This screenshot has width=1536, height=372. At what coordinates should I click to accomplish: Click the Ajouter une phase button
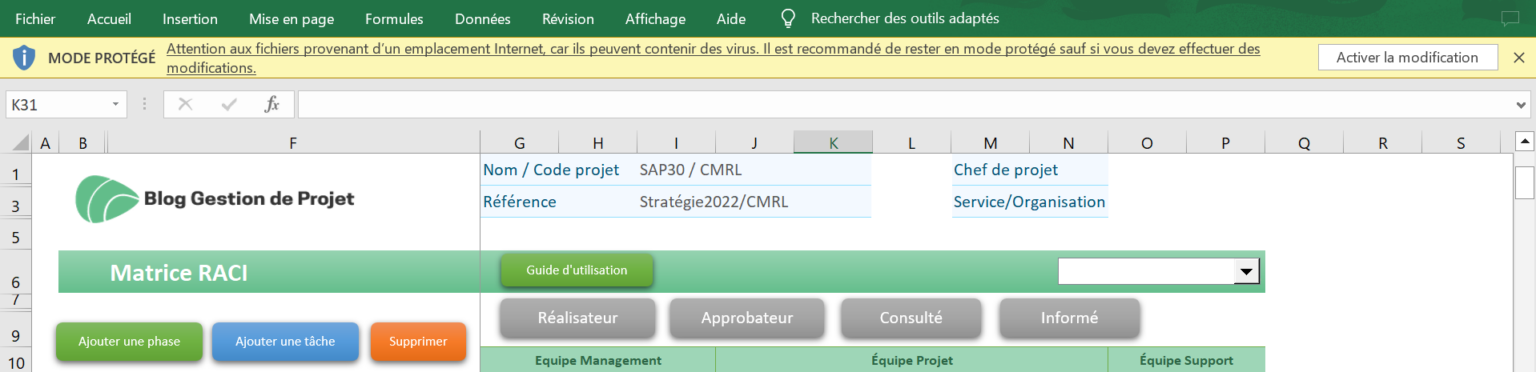(129, 341)
